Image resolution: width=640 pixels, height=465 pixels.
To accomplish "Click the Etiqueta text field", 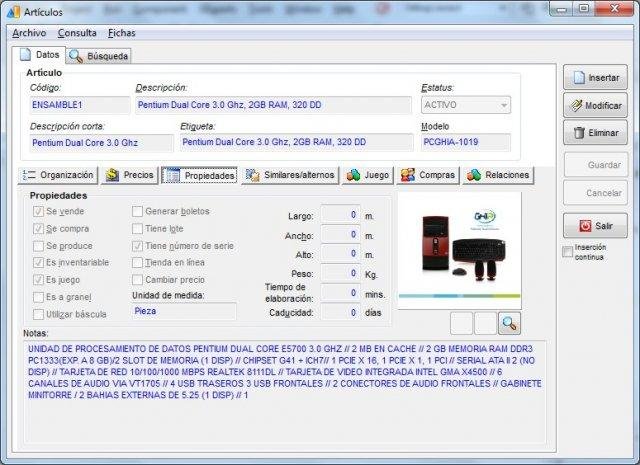I will [297, 142].
